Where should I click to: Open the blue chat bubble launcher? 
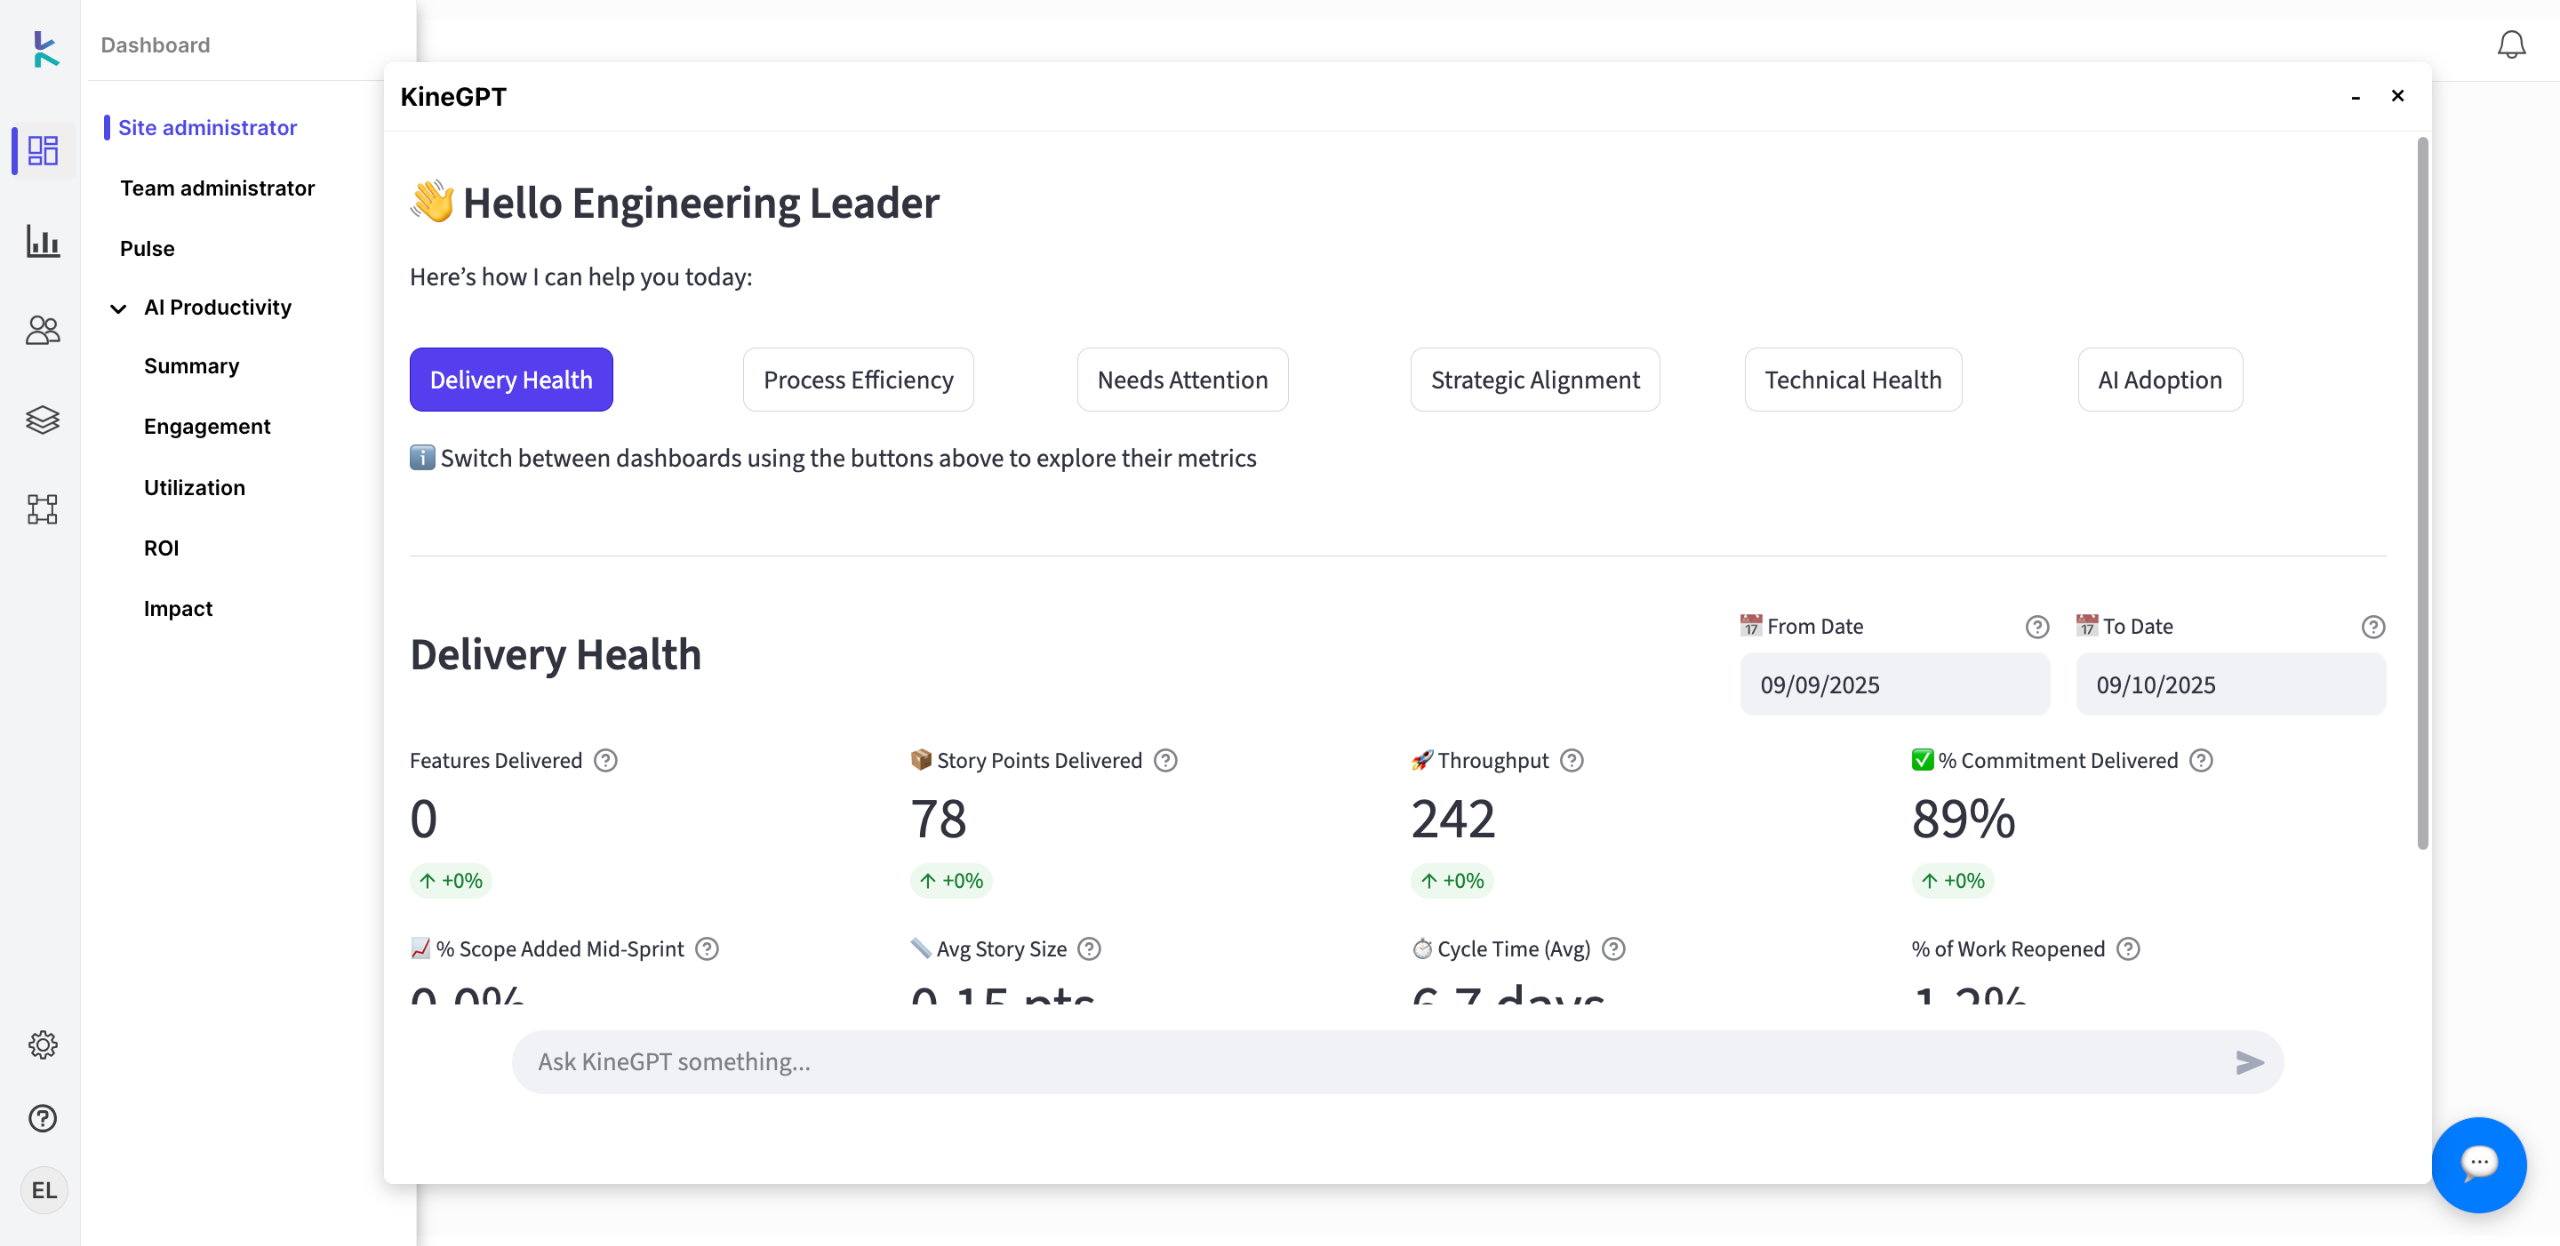pos(2478,1164)
